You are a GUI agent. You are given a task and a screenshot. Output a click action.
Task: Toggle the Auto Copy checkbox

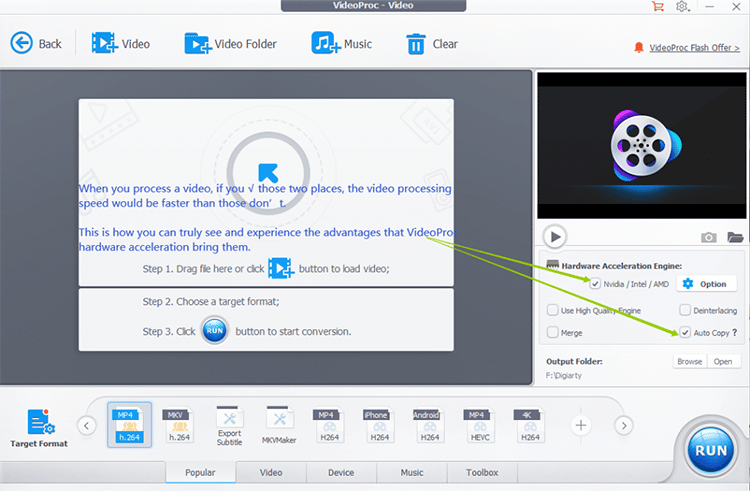pos(684,332)
